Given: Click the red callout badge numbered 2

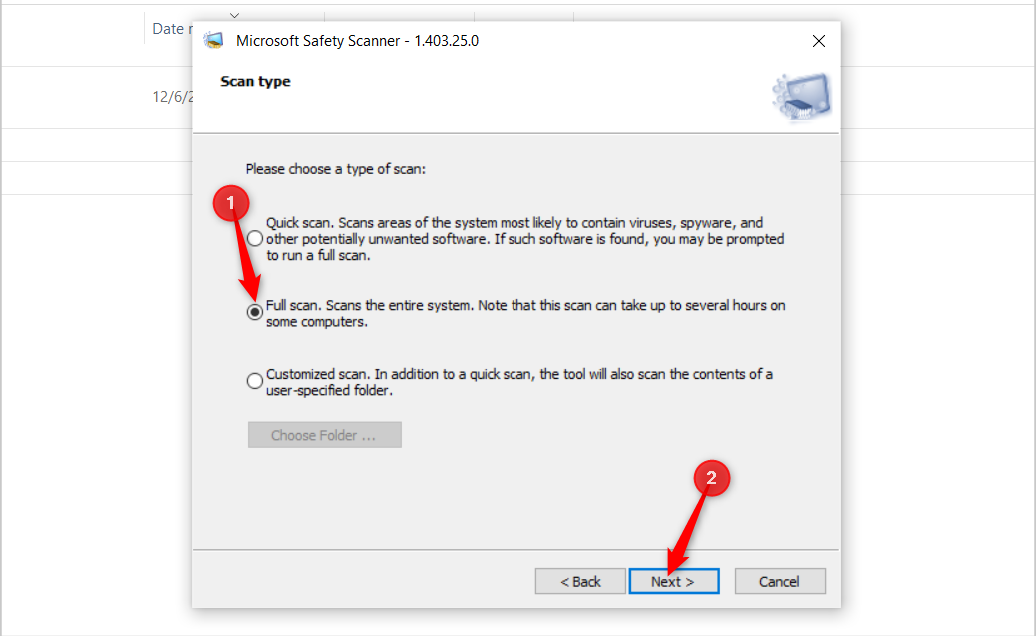Looking at the screenshot, I should tap(712, 478).
